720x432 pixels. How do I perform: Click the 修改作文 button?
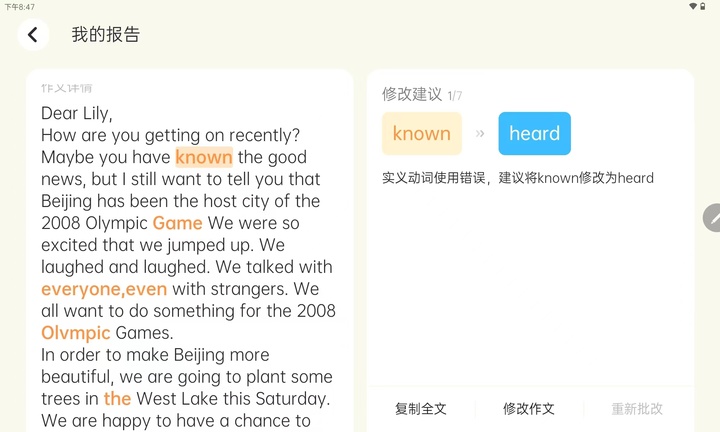[529, 409]
